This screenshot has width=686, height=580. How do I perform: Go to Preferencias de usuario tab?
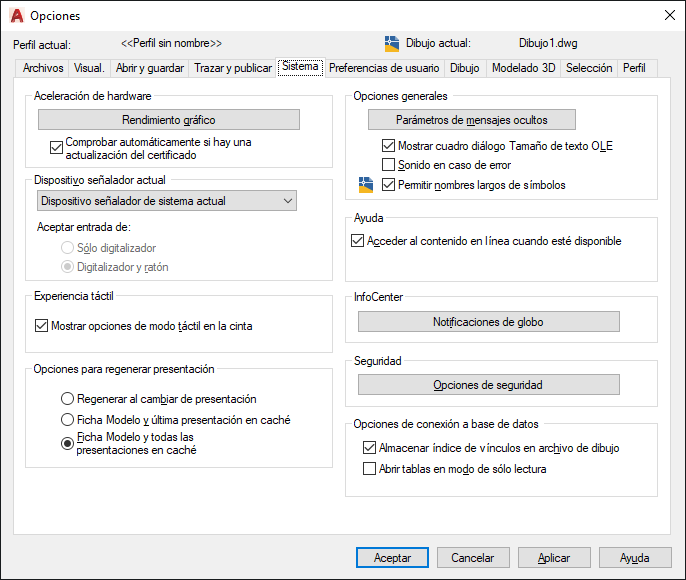384,68
